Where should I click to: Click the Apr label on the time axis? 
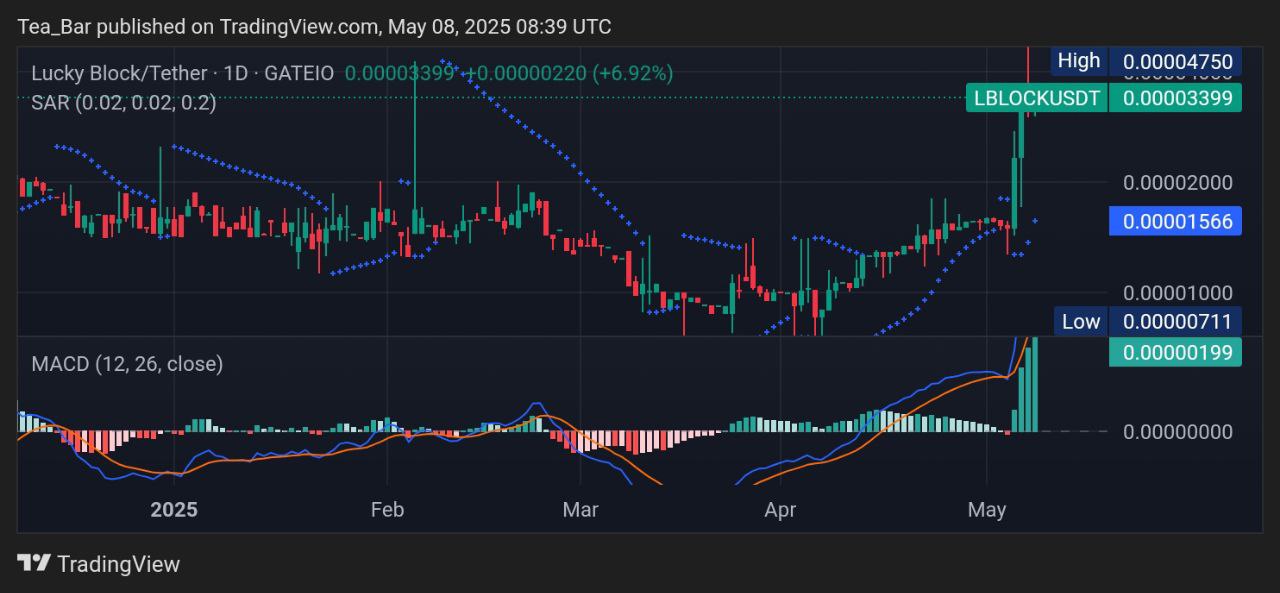[x=780, y=510]
